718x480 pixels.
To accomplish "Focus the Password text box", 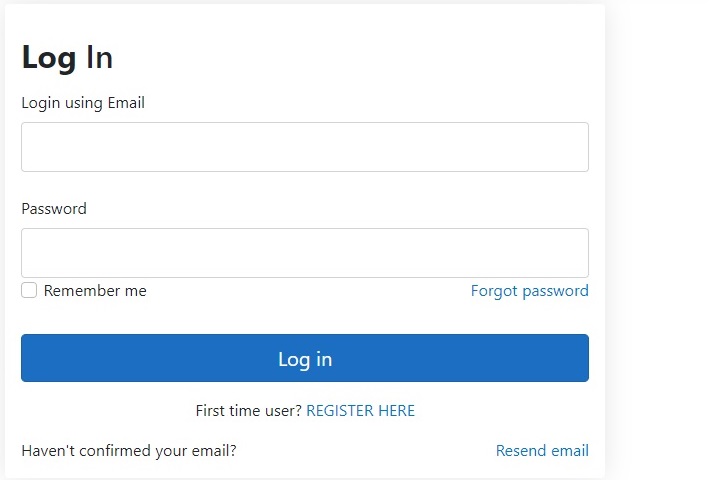I will [x=304, y=253].
